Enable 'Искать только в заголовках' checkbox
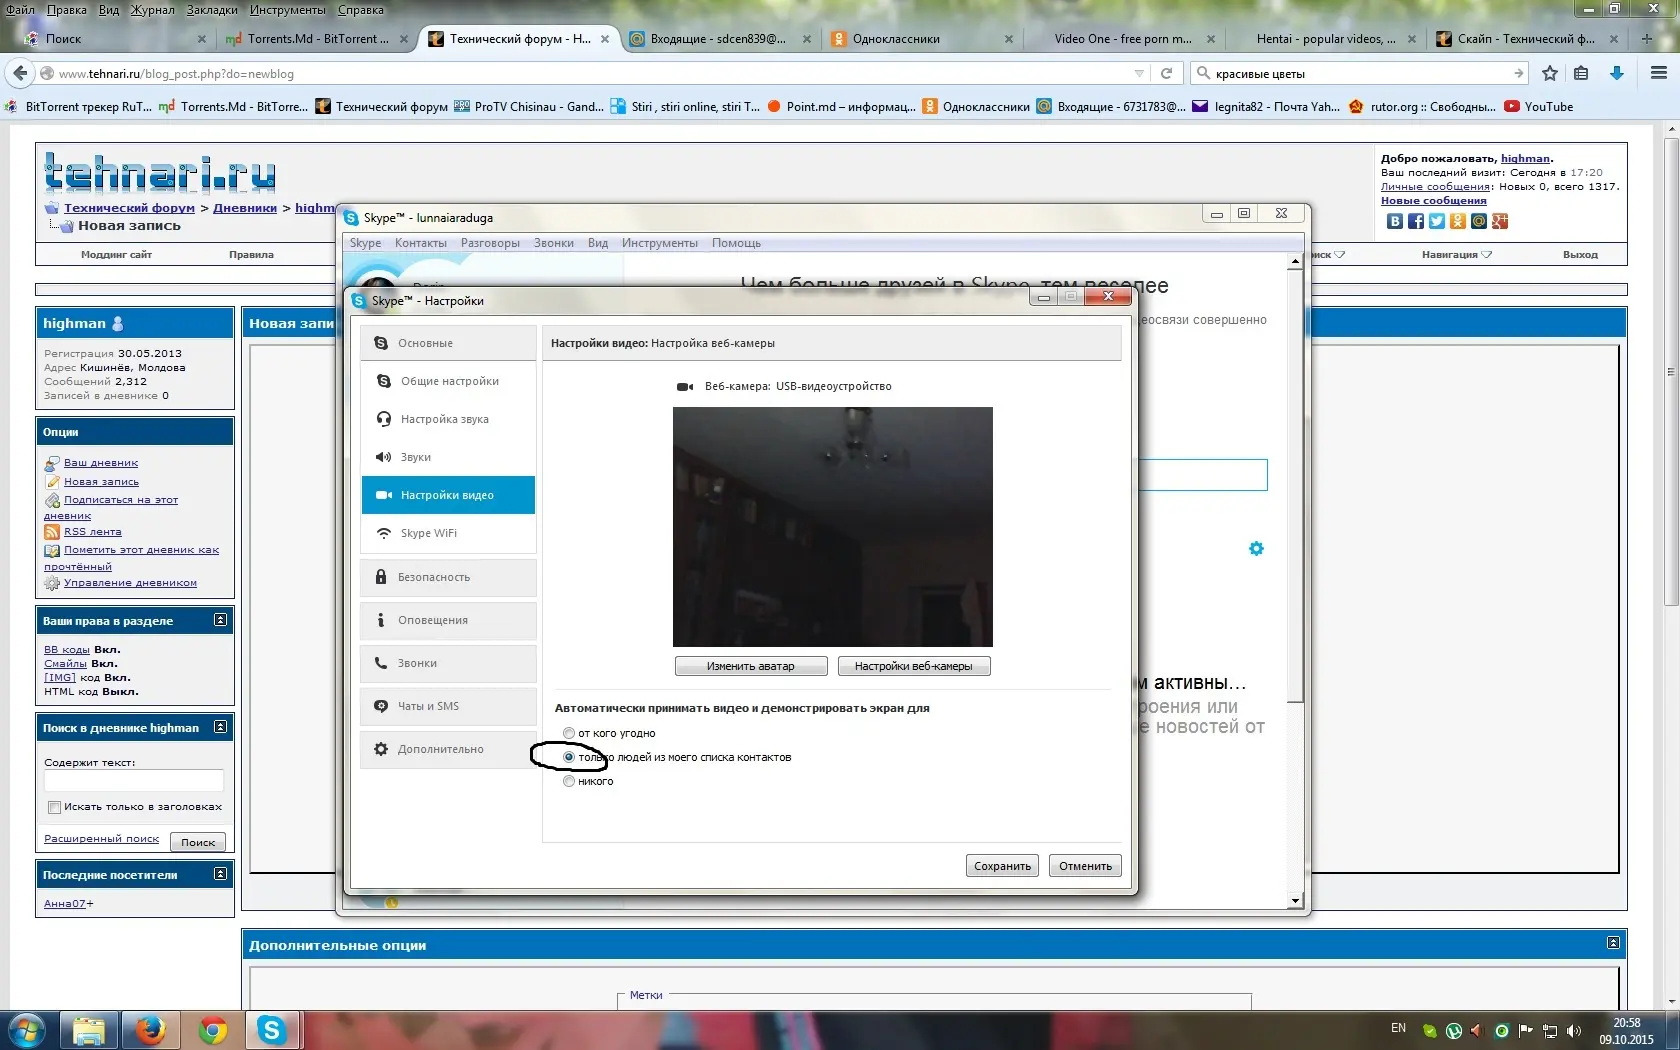 [55, 807]
